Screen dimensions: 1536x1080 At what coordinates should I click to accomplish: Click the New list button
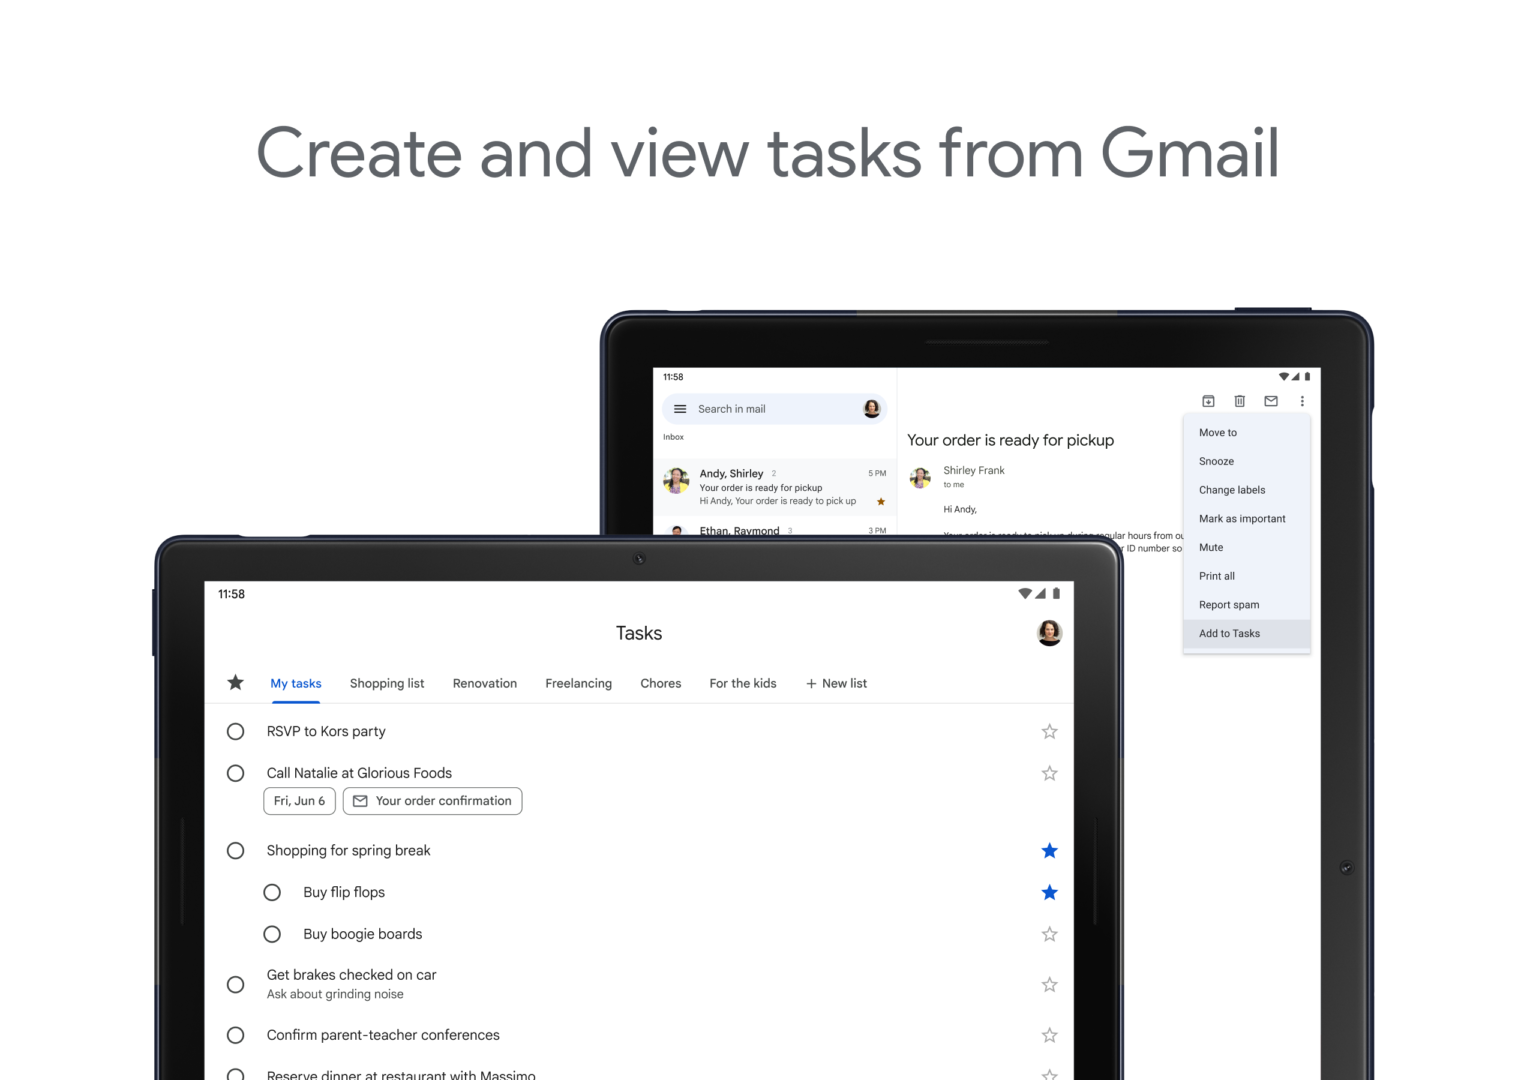(836, 683)
